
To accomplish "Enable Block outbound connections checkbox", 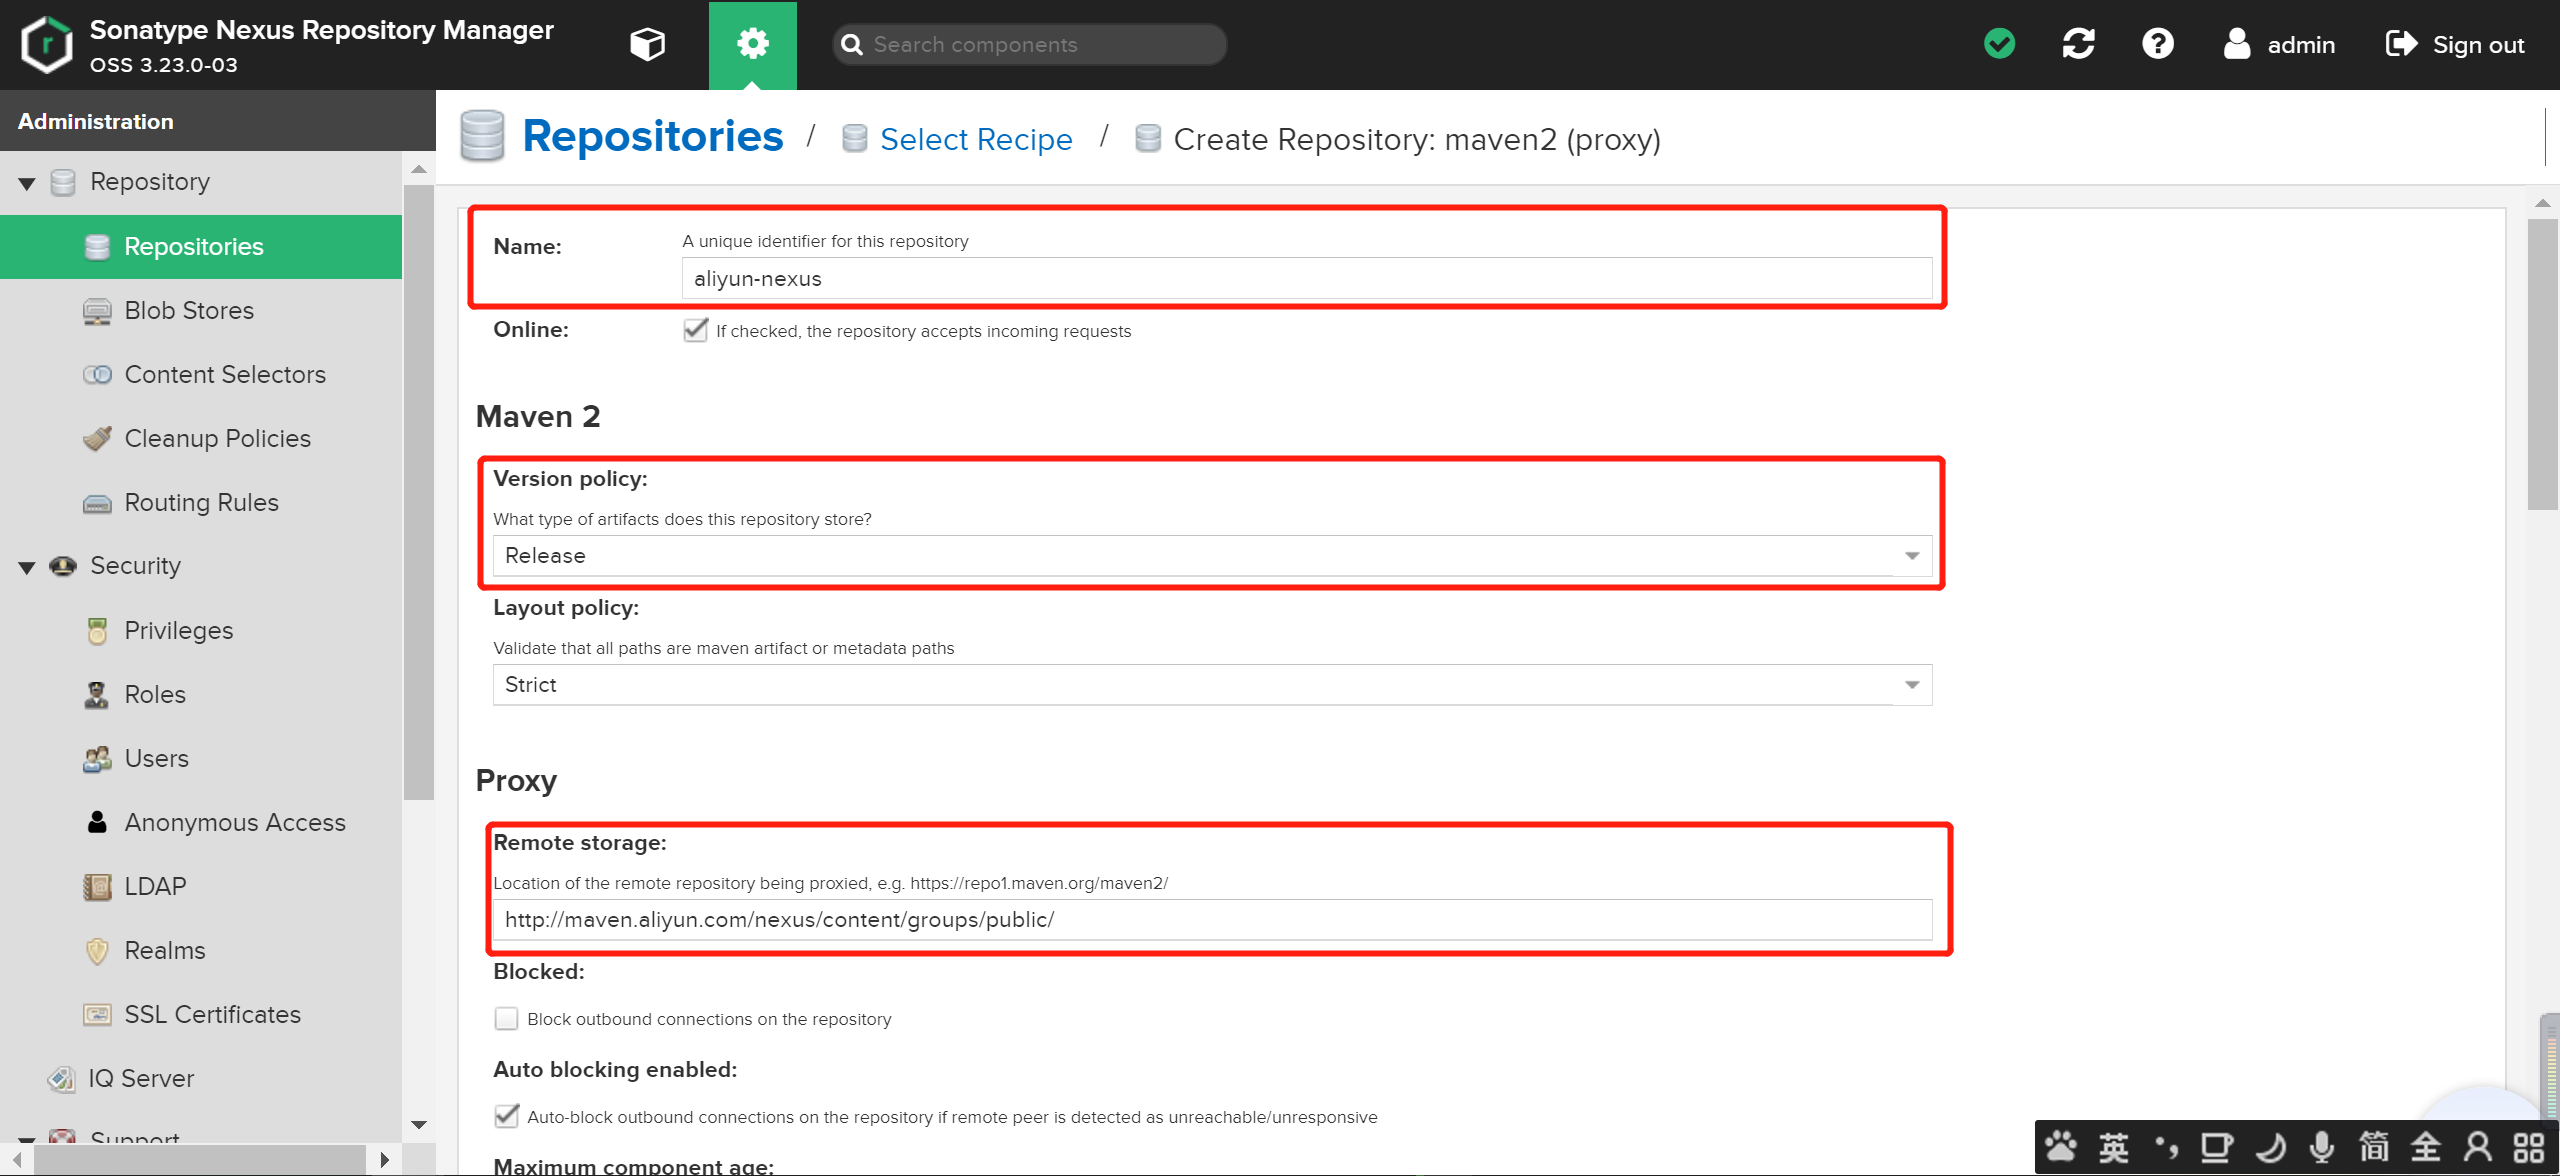I will 507,1018.
